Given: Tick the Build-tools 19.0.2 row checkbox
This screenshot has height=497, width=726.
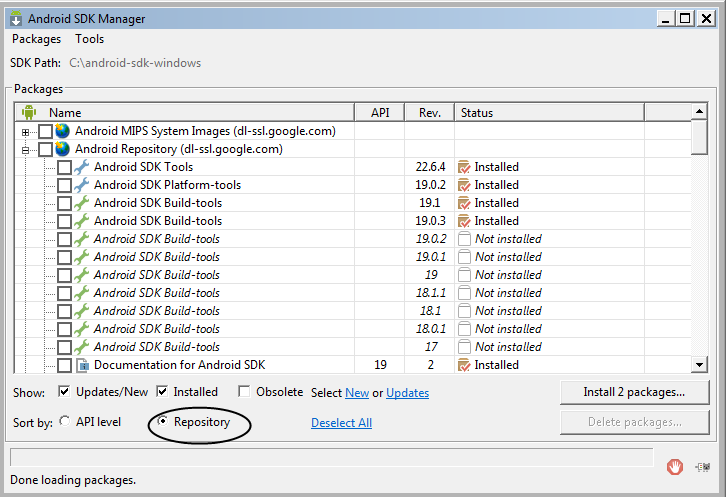Looking at the screenshot, I should coord(64,239).
